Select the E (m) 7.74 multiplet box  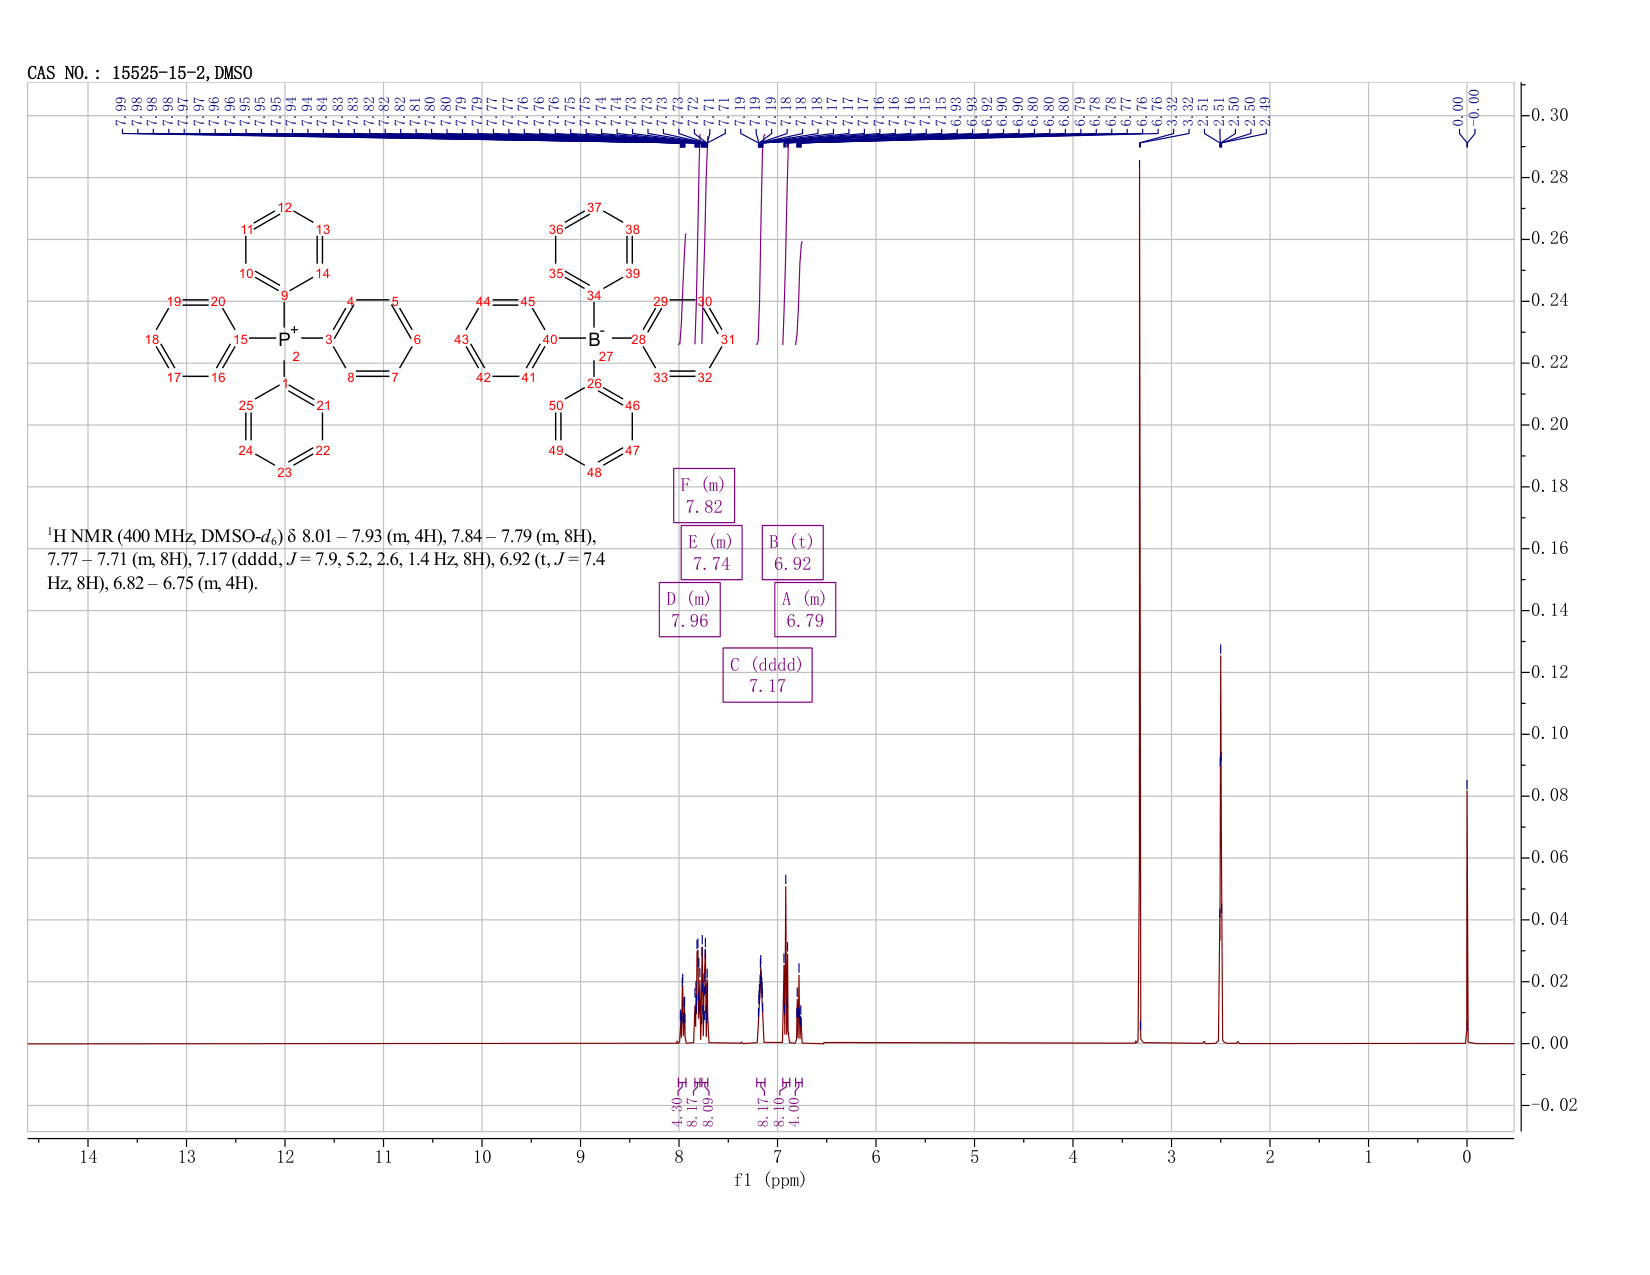[712, 552]
